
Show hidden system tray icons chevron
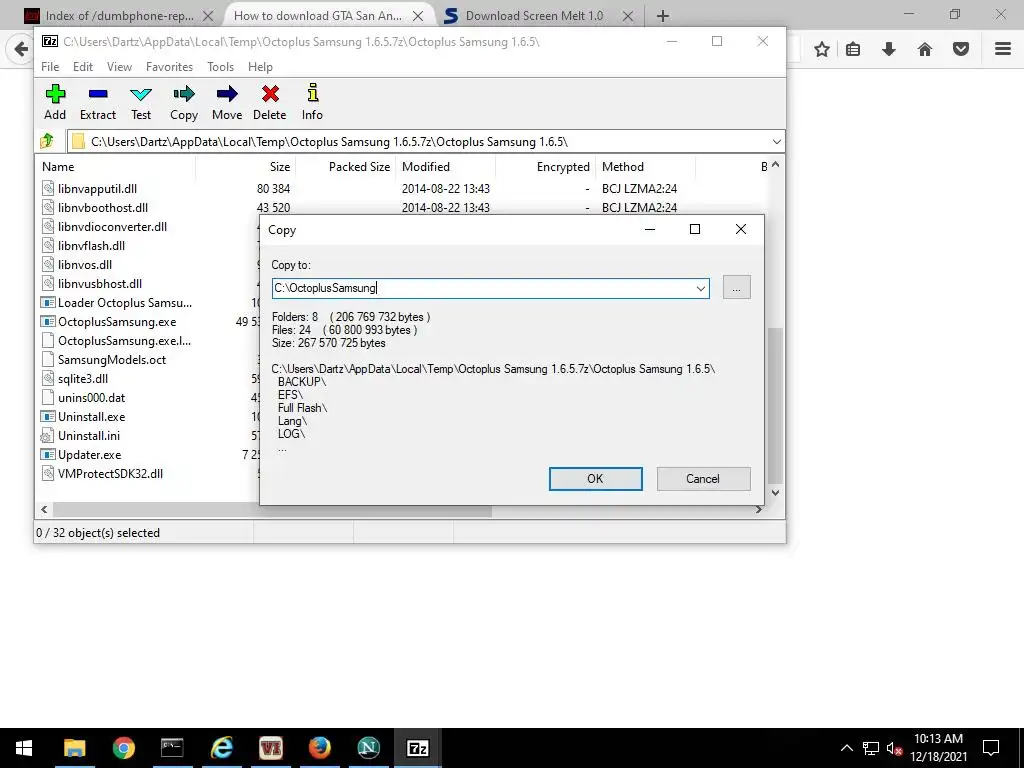coord(846,748)
